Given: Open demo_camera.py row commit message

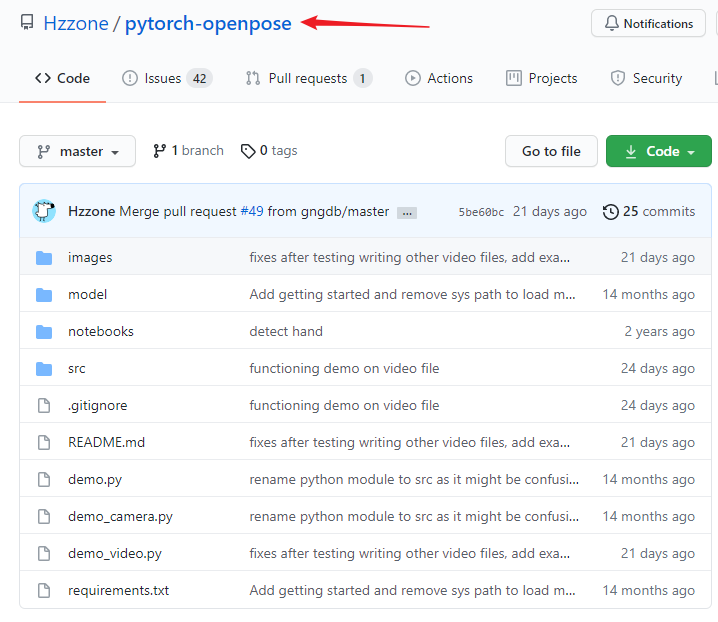Looking at the screenshot, I should tap(414, 517).
